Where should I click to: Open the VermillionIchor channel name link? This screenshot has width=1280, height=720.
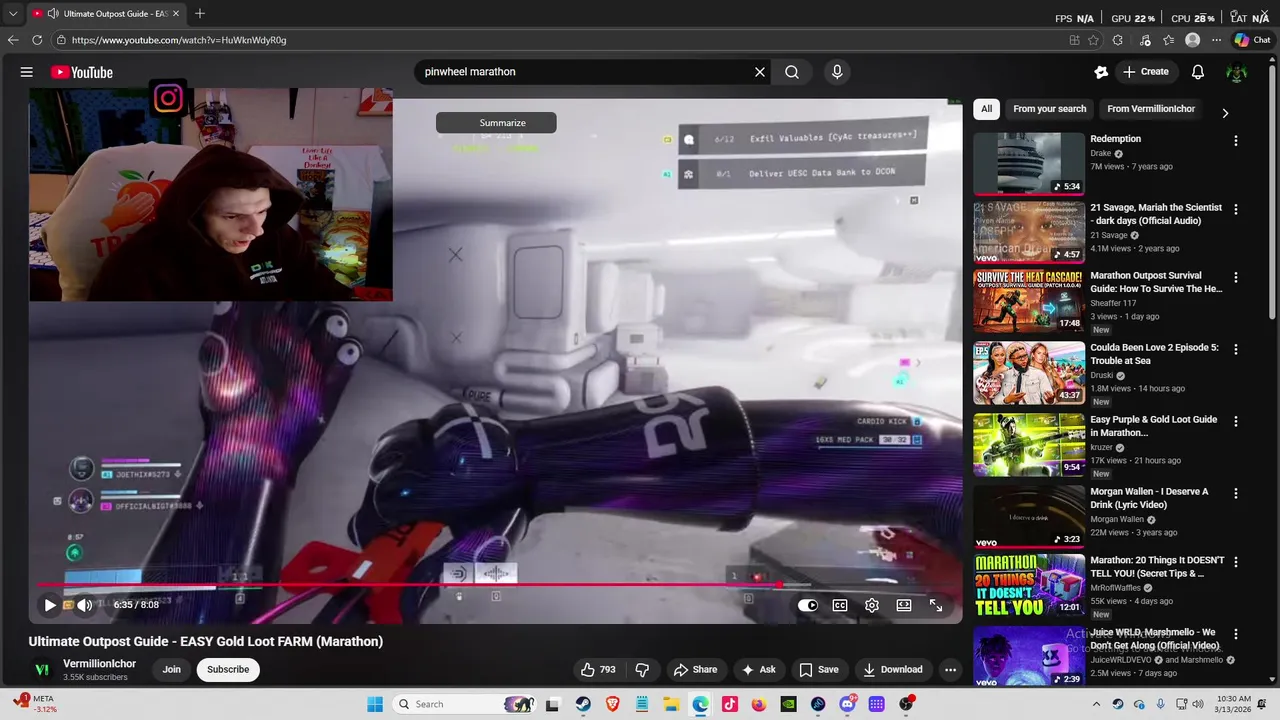coord(99,664)
